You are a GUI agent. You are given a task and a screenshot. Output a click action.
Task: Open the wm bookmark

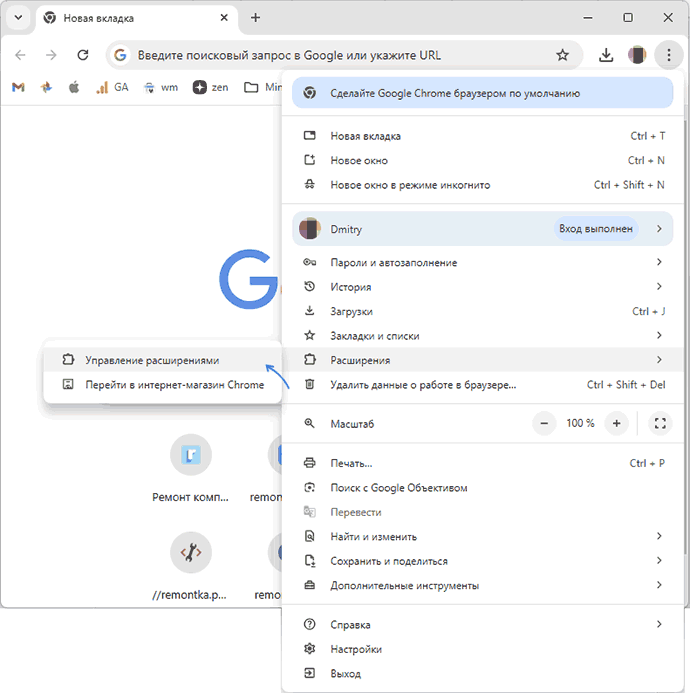point(161,88)
